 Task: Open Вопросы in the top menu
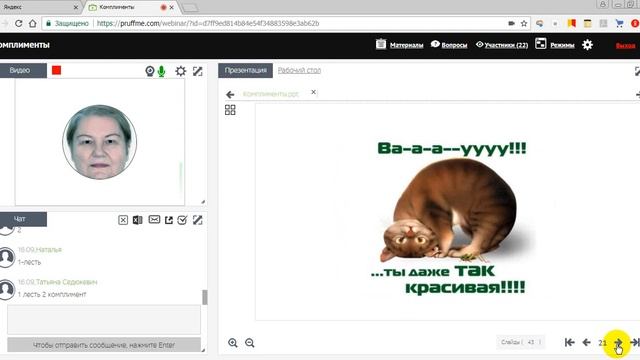[454, 45]
